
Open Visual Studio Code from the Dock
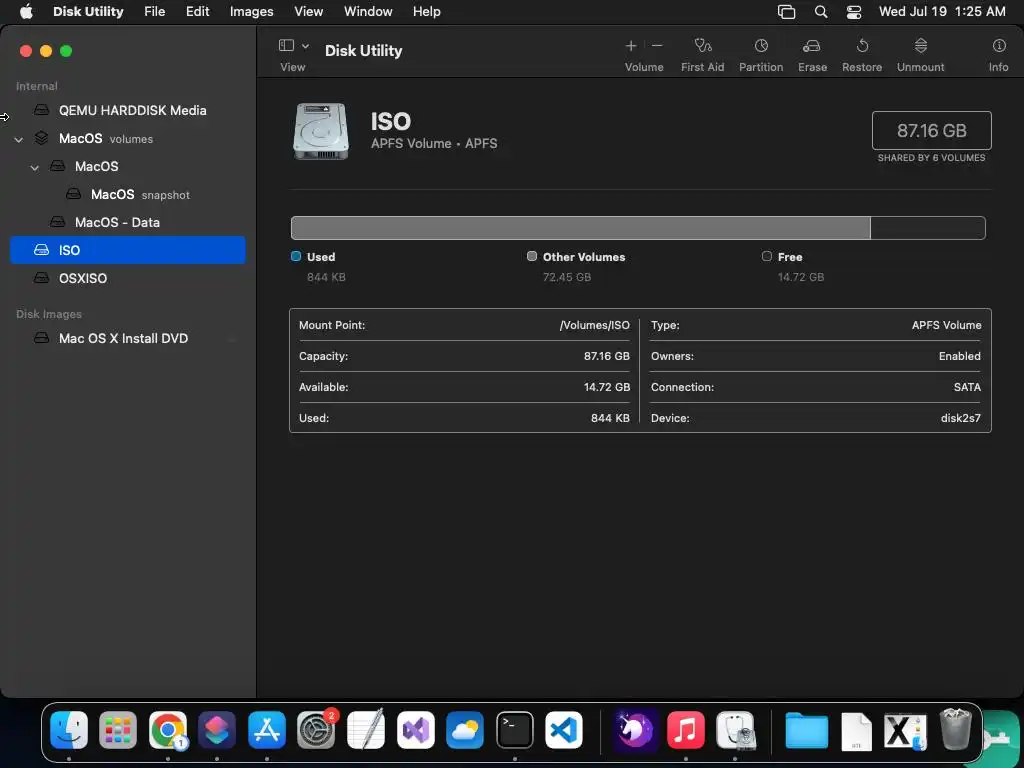coord(564,729)
